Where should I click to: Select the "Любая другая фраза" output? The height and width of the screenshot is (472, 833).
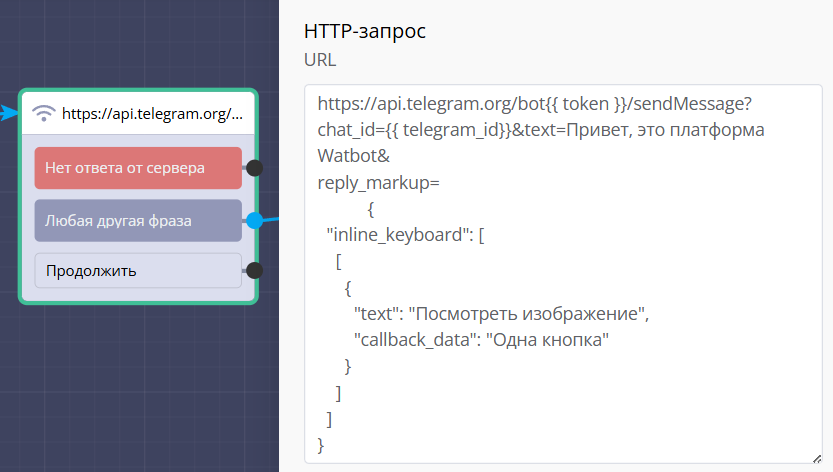(138, 220)
